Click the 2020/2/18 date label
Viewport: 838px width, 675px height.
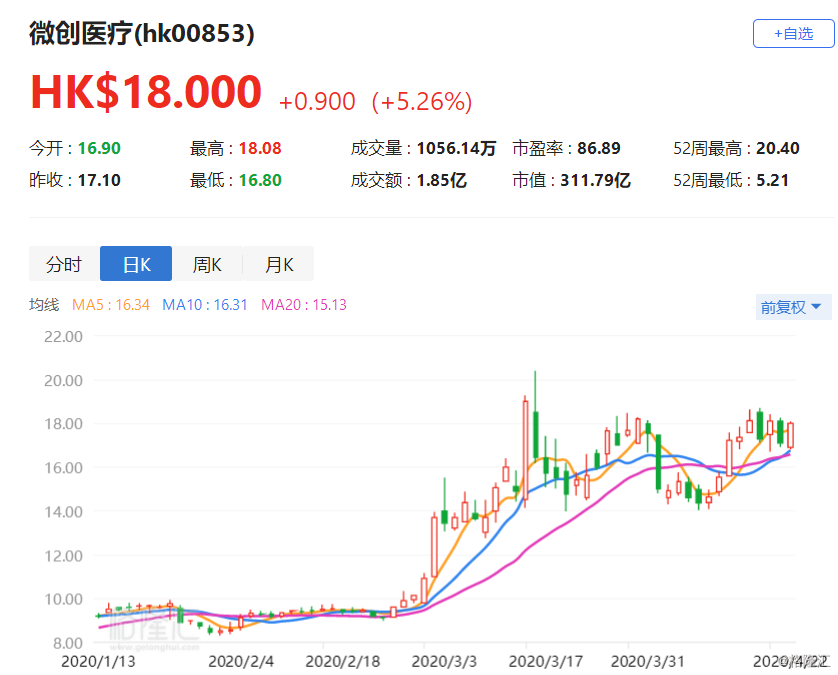pos(343,662)
